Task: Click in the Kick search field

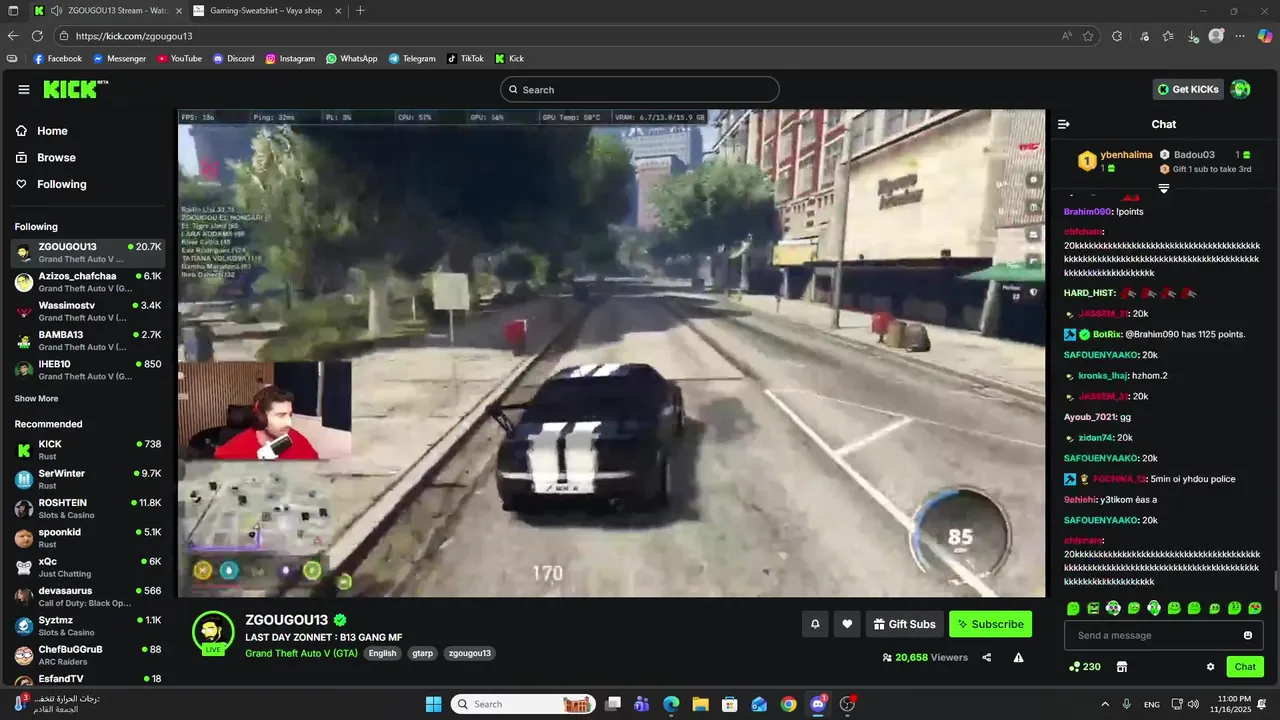Action: [x=639, y=89]
